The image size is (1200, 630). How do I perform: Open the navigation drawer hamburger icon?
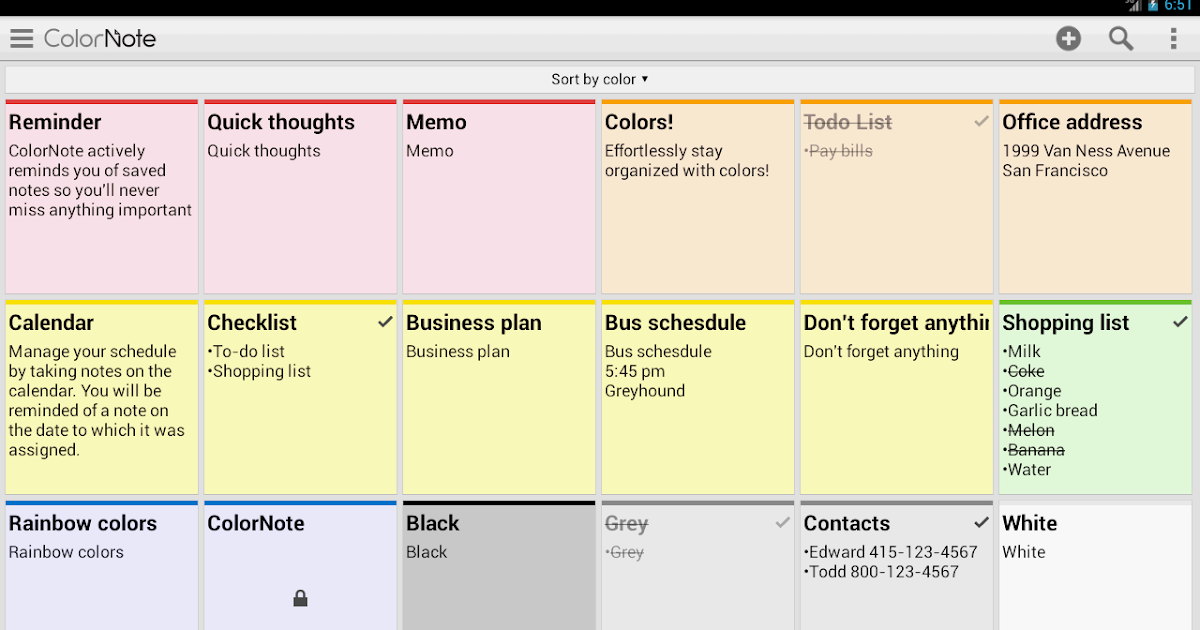point(21,38)
